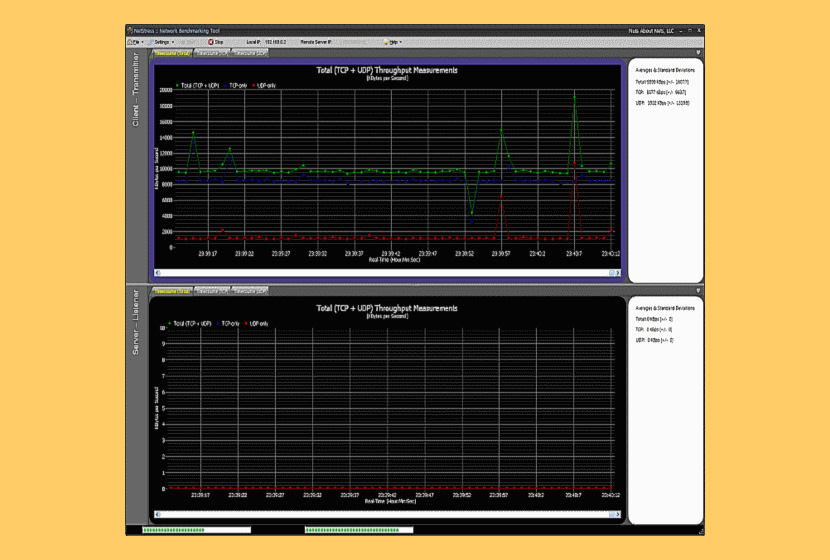
Task: Expand the server panel options arrow
Action: (698, 291)
